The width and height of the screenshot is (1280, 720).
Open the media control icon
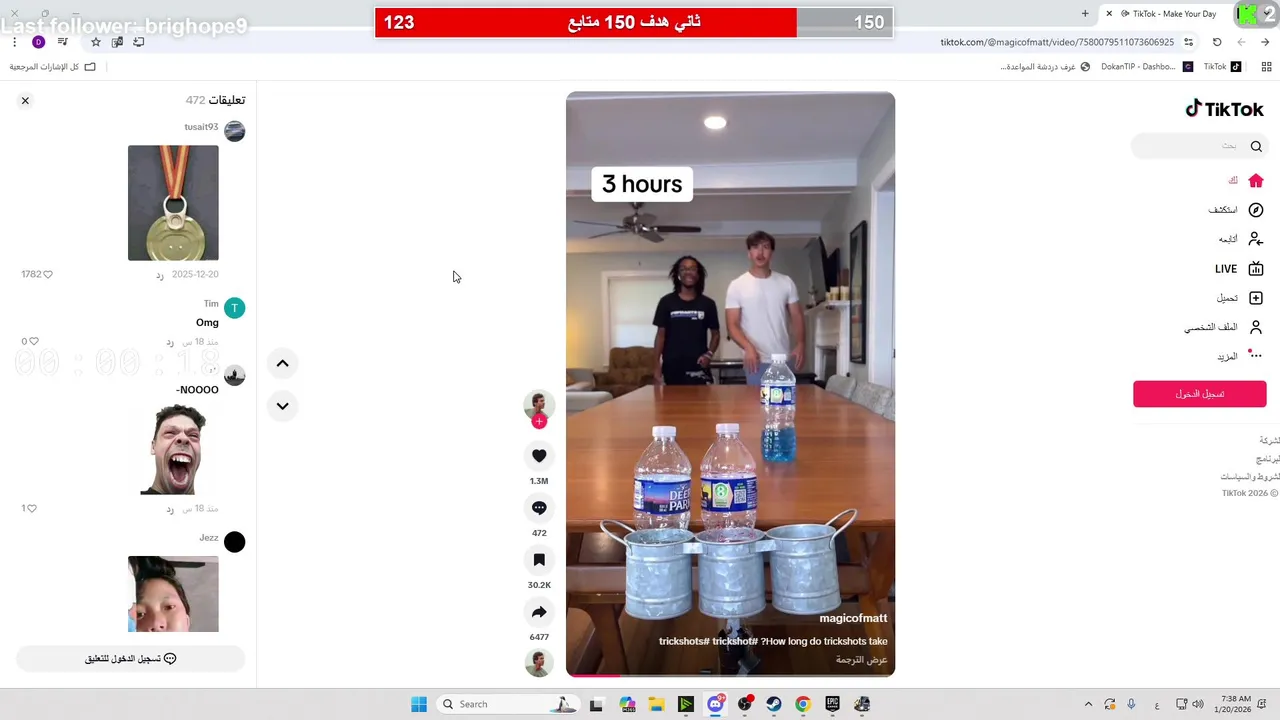point(63,42)
